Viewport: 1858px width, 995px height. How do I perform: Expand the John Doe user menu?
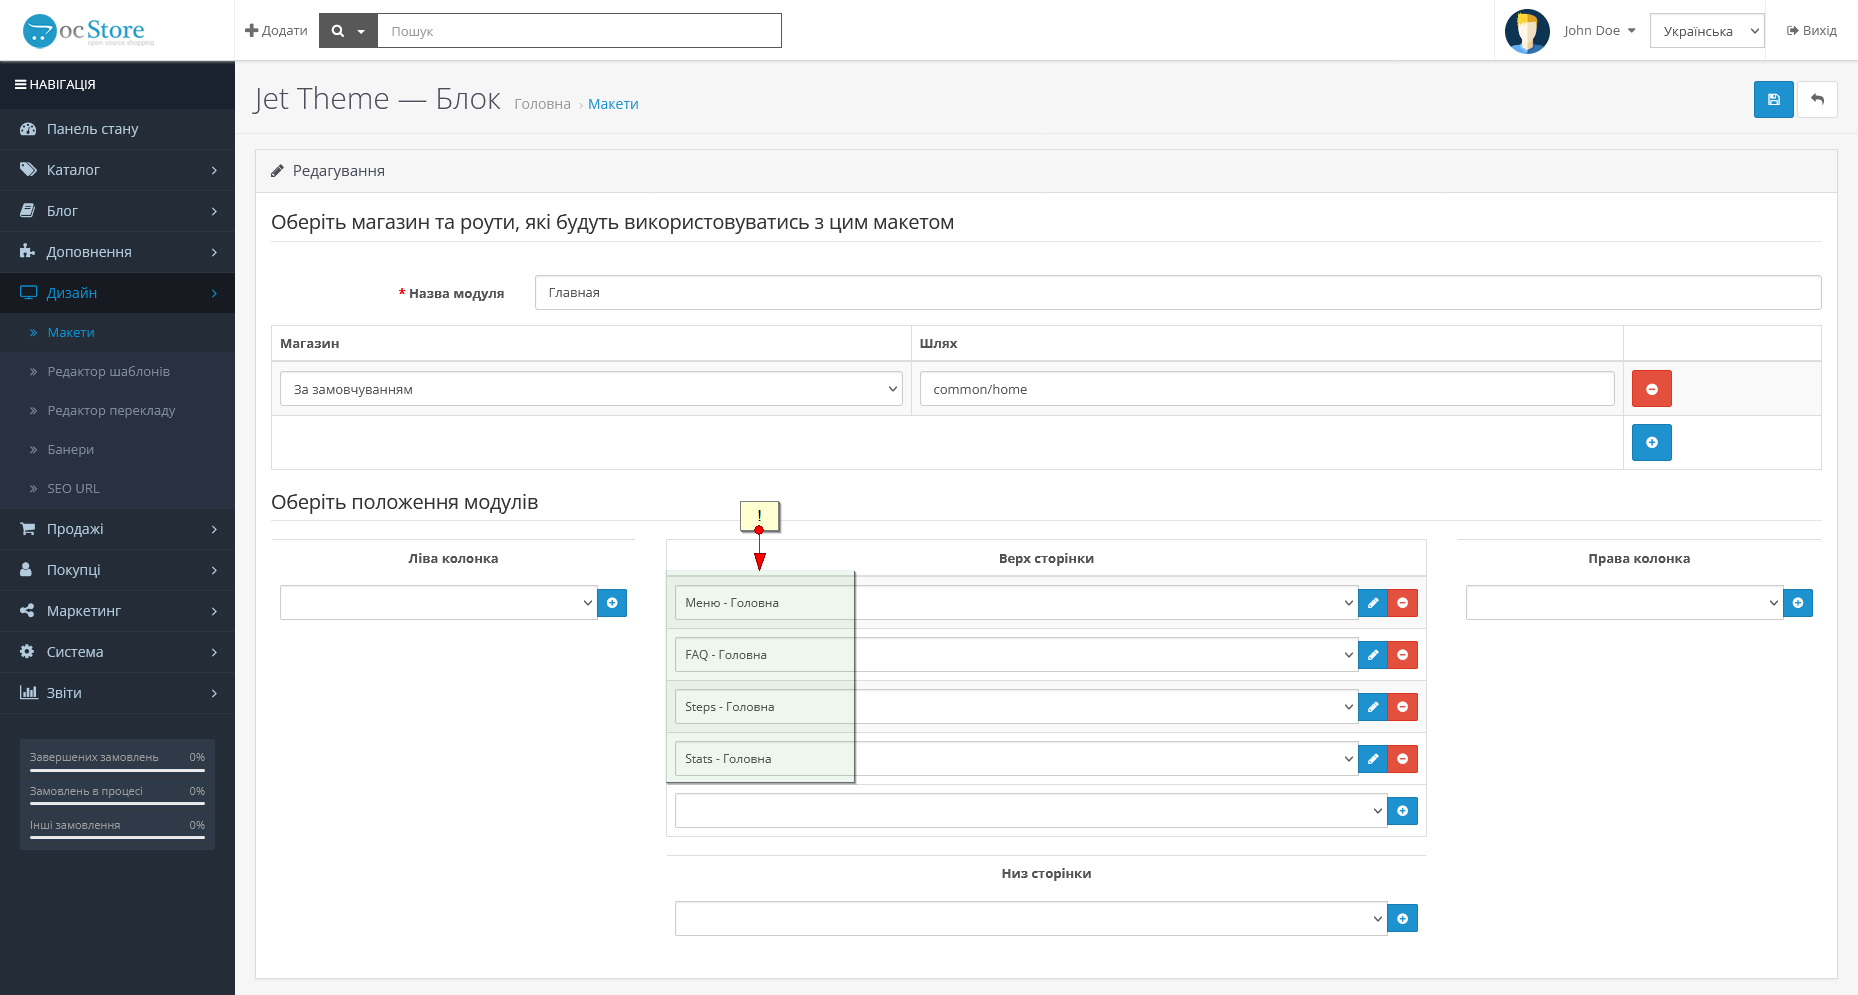click(x=1599, y=31)
